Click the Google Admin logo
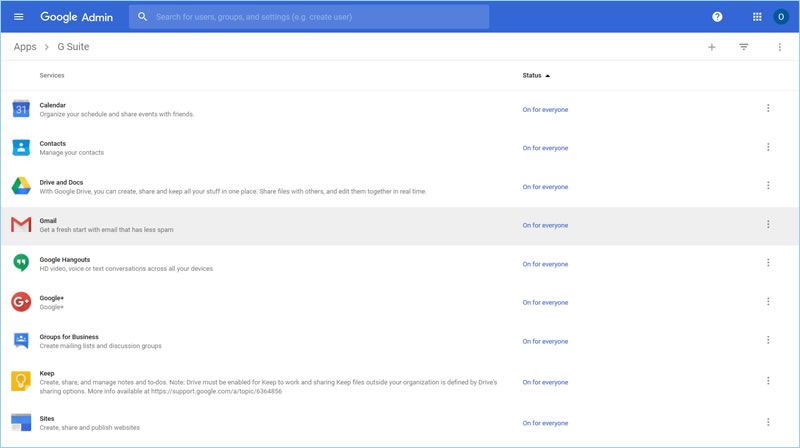Screen dimensions: 800x448 click(x=77, y=17)
